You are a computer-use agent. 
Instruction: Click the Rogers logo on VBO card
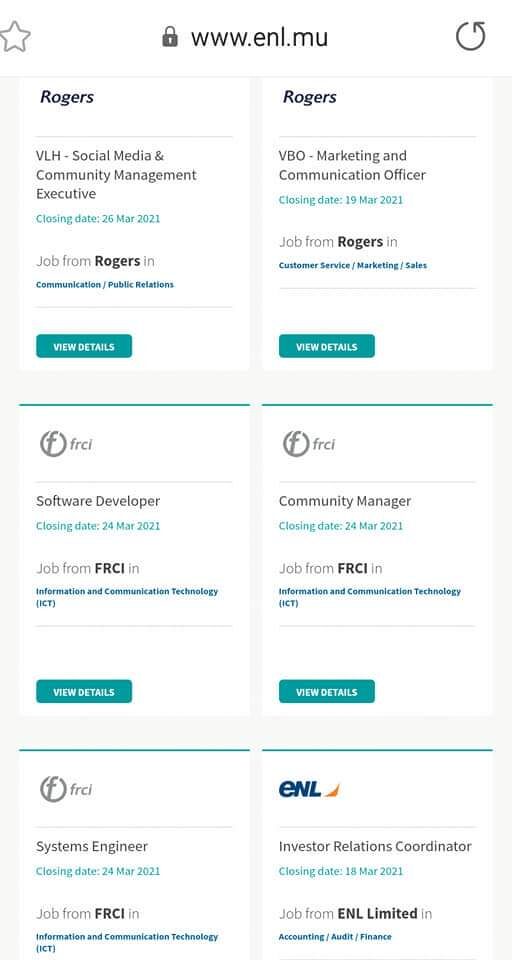(309, 97)
